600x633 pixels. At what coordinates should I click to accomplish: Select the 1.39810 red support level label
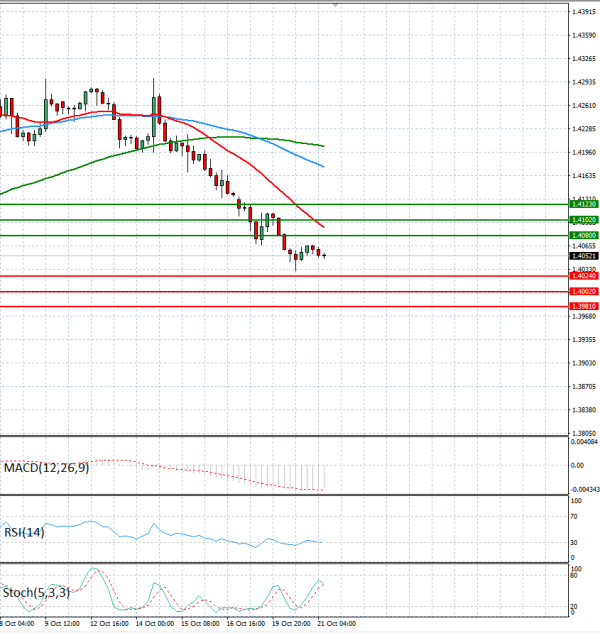(x=584, y=306)
